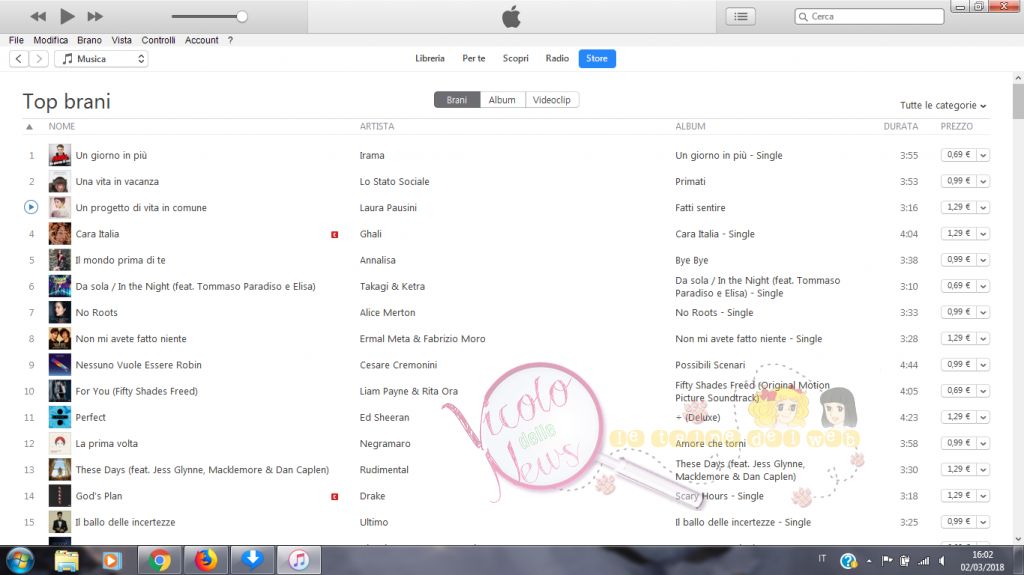Select the Videoclip view segment

552,100
